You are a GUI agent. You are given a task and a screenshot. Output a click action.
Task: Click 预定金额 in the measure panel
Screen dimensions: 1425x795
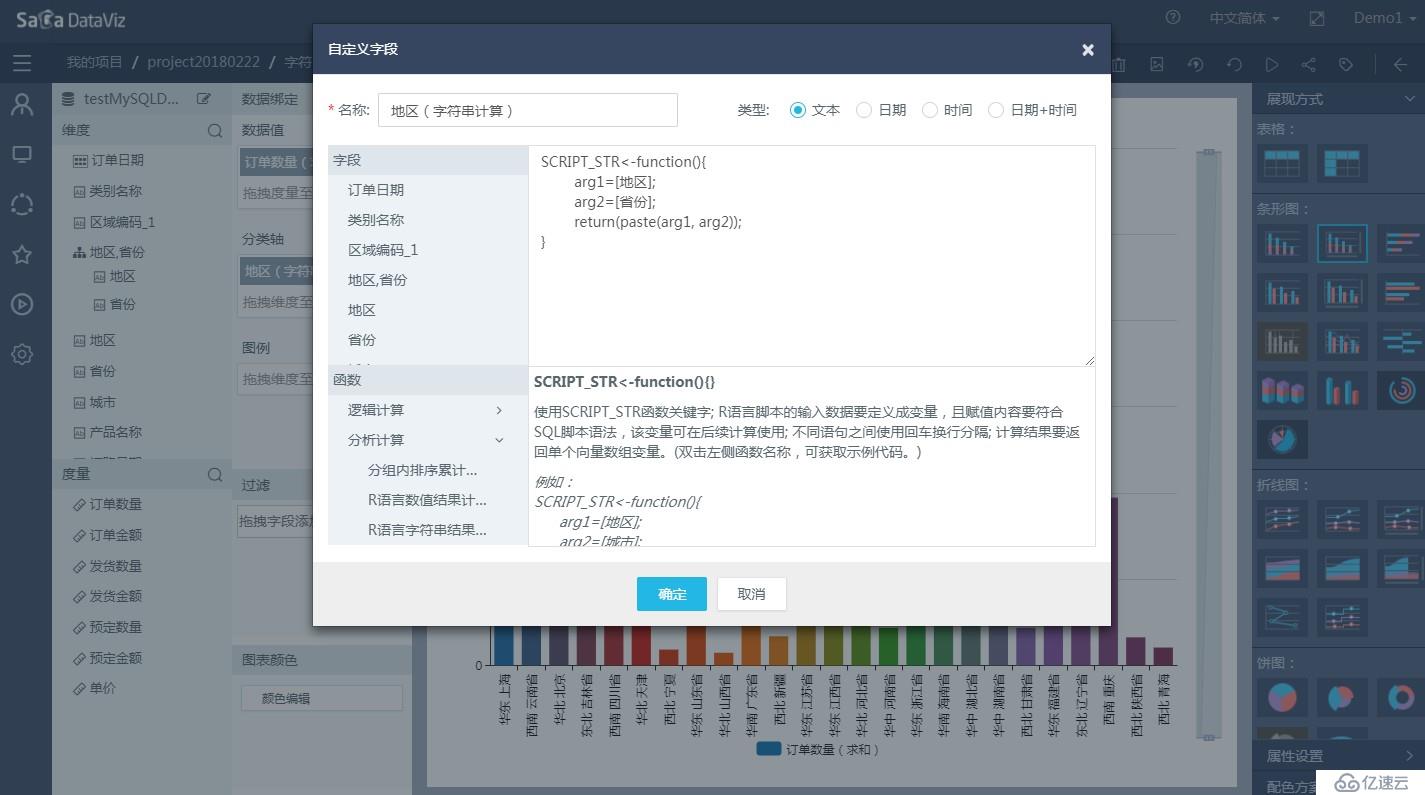tap(115, 658)
